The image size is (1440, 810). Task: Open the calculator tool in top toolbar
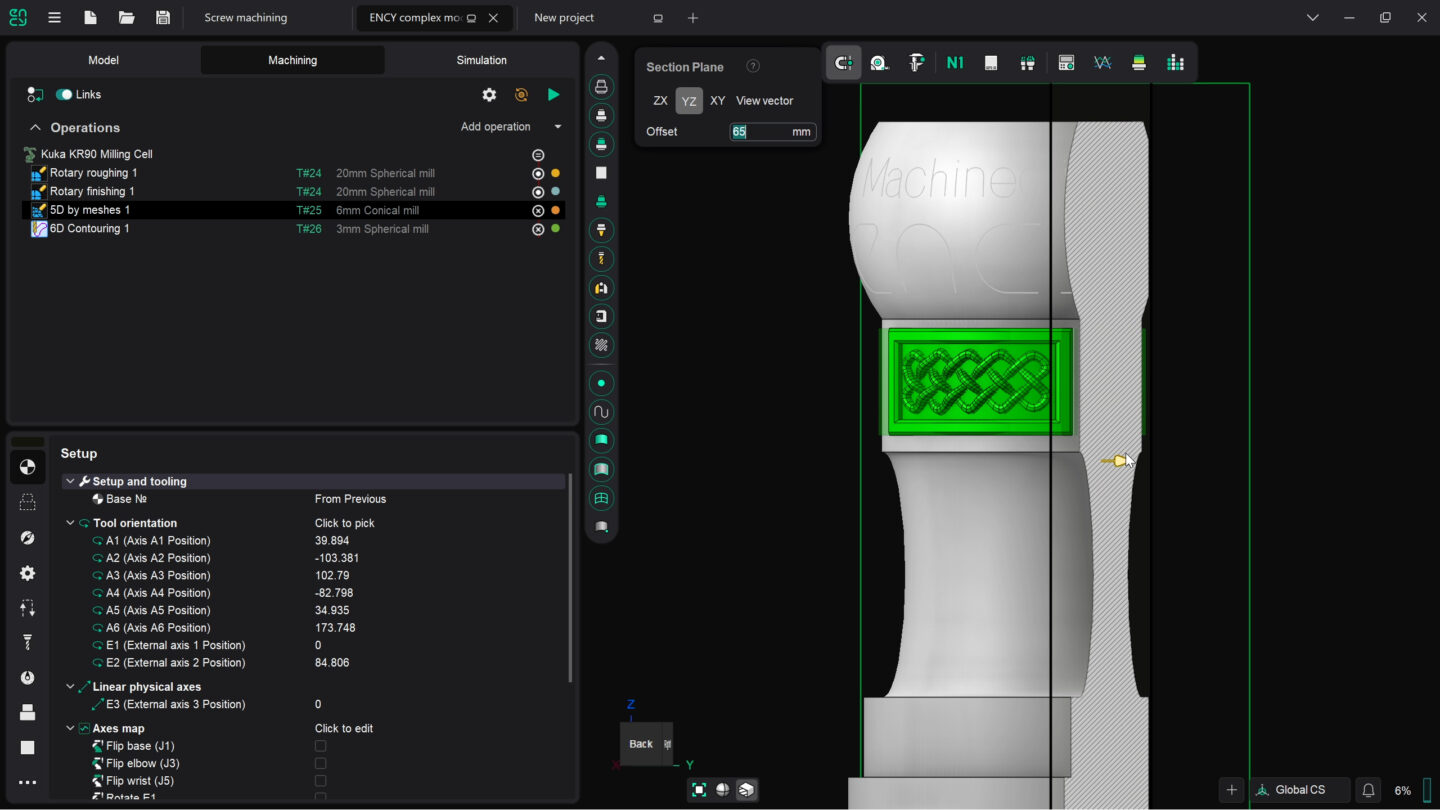pyautogui.click(x=1065, y=62)
